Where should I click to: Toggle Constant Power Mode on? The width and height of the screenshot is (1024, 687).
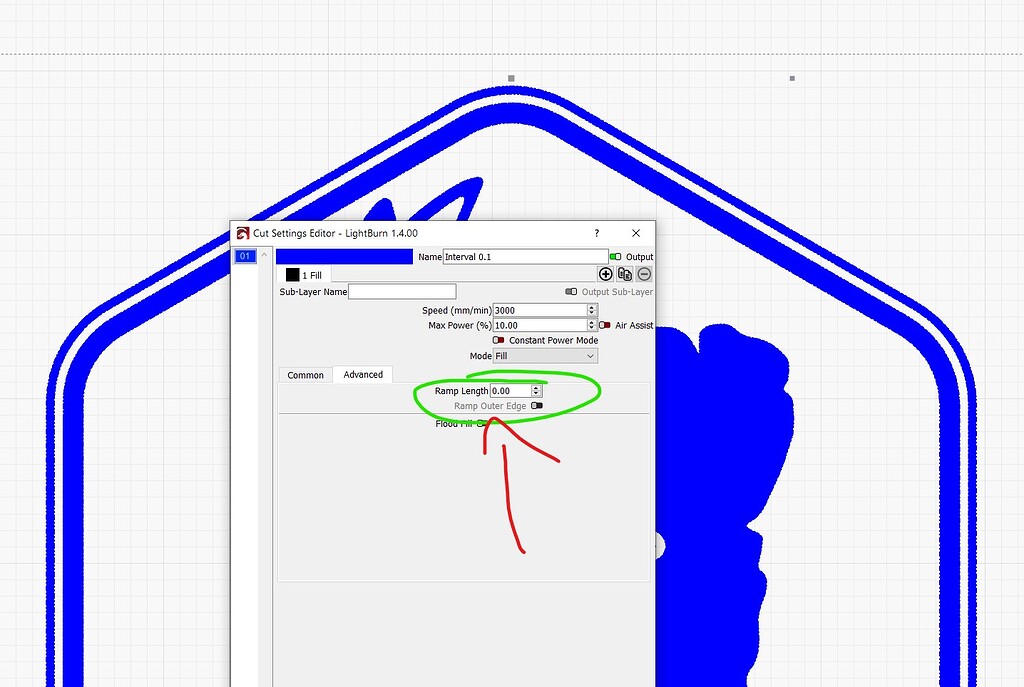click(498, 340)
